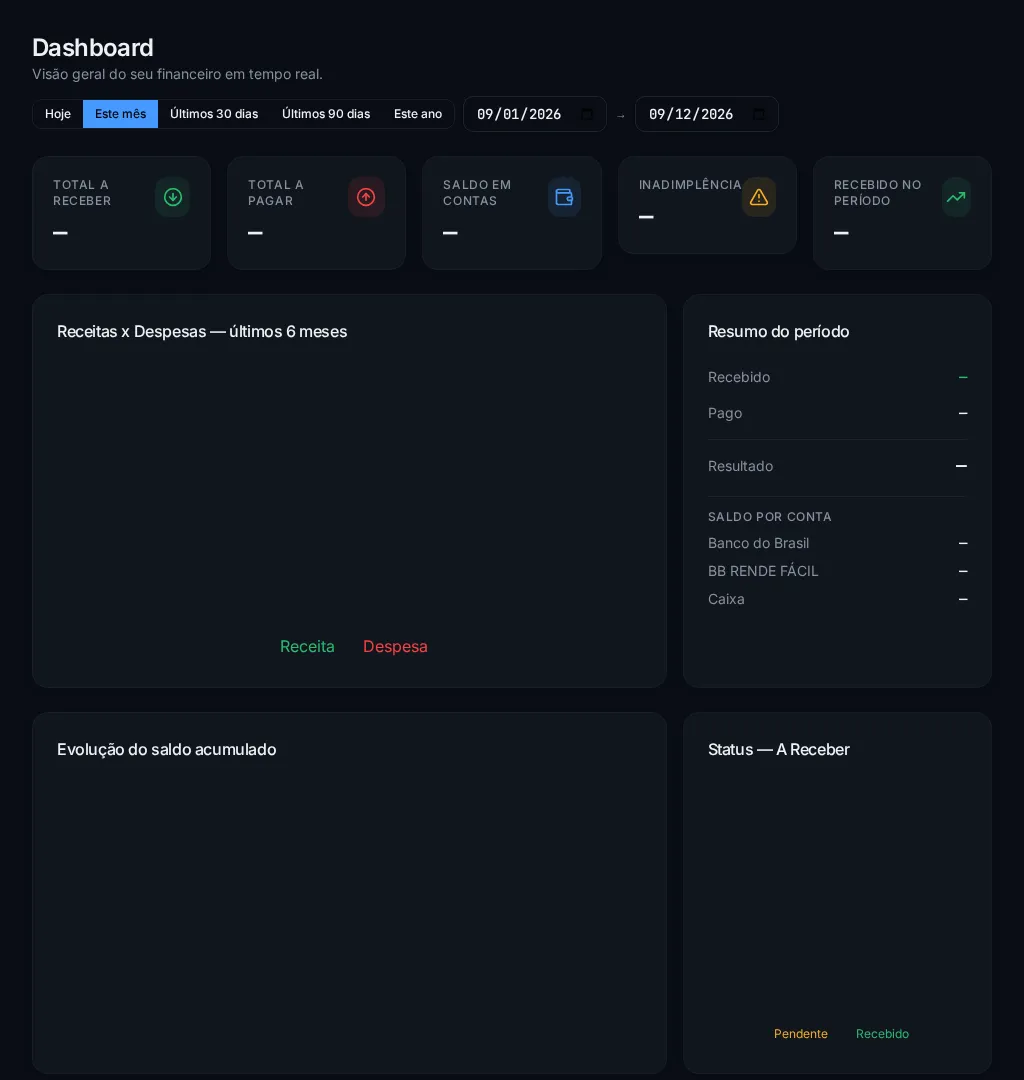Image resolution: width=1024 pixels, height=1080 pixels.
Task: Toggle the Recebido legend in Status chart
Action: pyautogui.click(x=882, y=1033)
